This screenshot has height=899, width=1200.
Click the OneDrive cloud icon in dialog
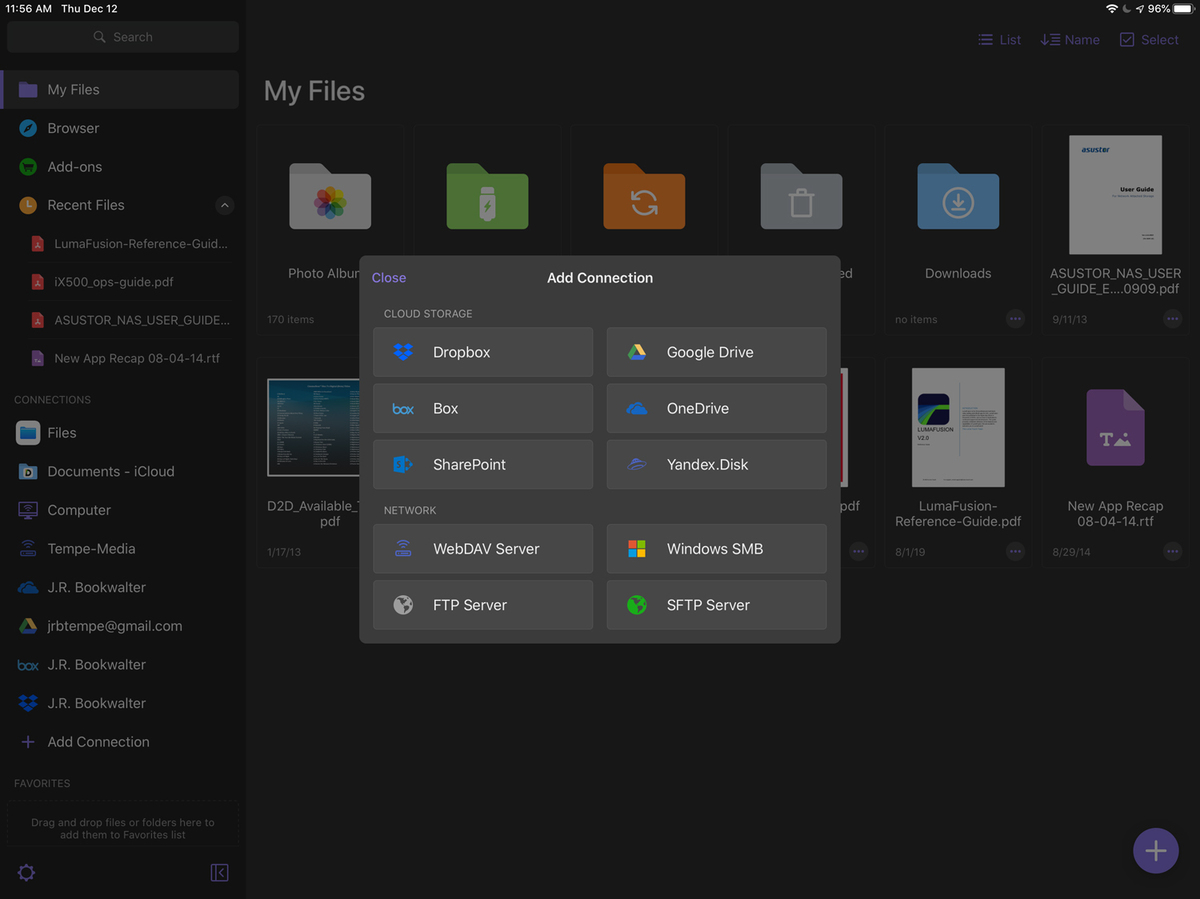(x=637, y=409)
